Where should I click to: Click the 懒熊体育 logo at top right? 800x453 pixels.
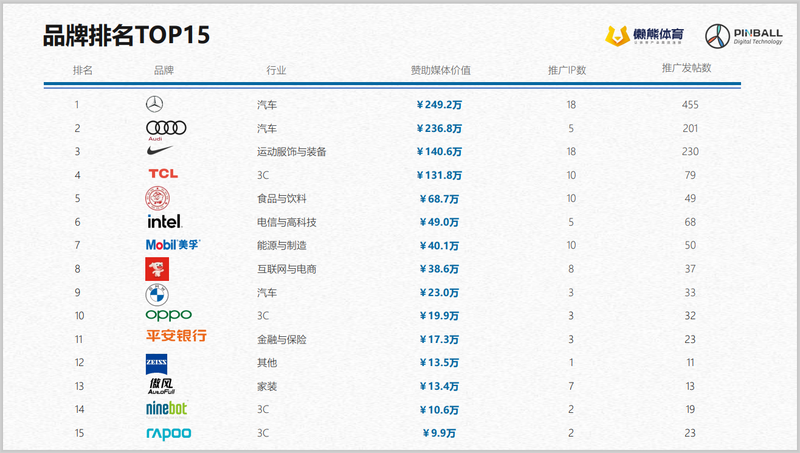click(x=643, y=36)
